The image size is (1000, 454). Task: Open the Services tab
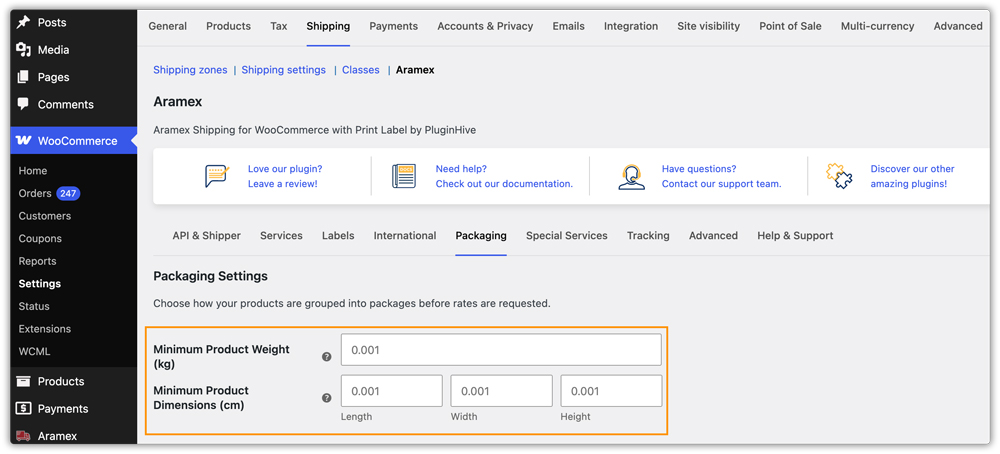pos(281,235)
